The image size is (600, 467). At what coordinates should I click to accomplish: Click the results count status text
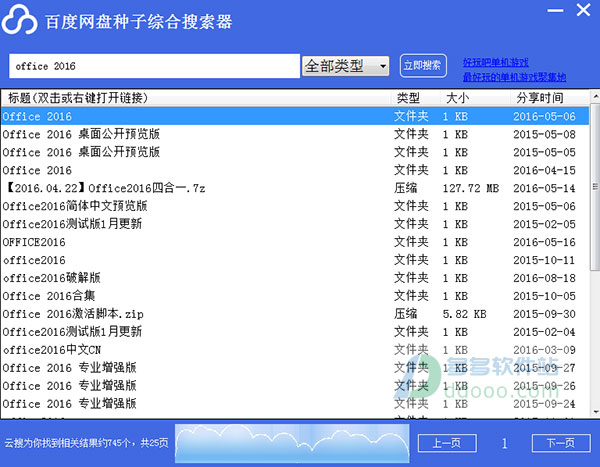[86, 443]
